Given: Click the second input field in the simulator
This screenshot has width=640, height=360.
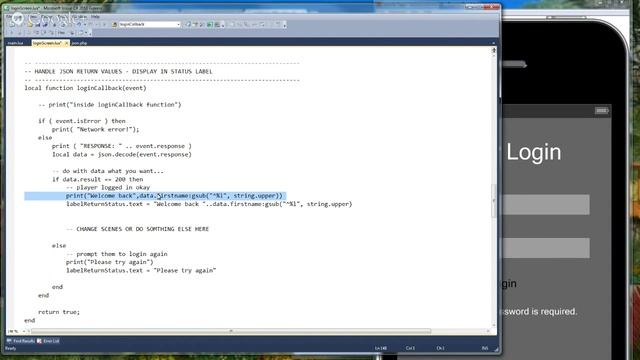Looking at the screenshot, I should (x=546, y=248).
